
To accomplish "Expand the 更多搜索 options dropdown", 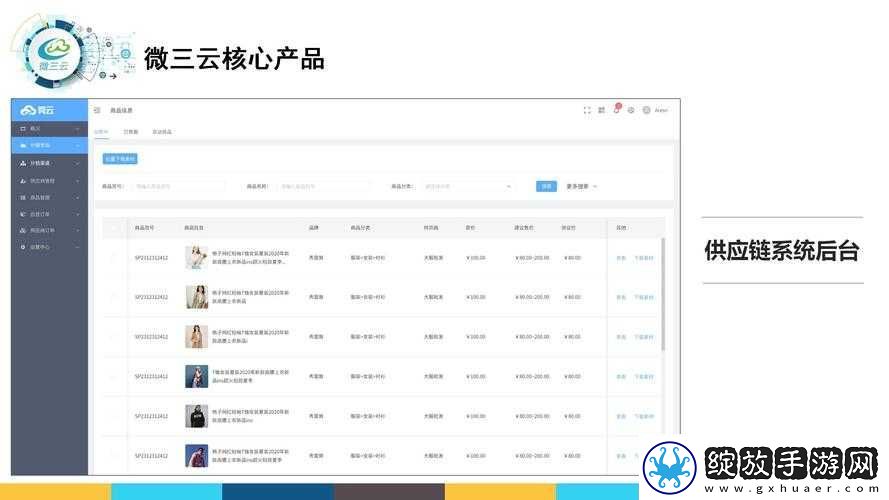I will click(582, 186).
